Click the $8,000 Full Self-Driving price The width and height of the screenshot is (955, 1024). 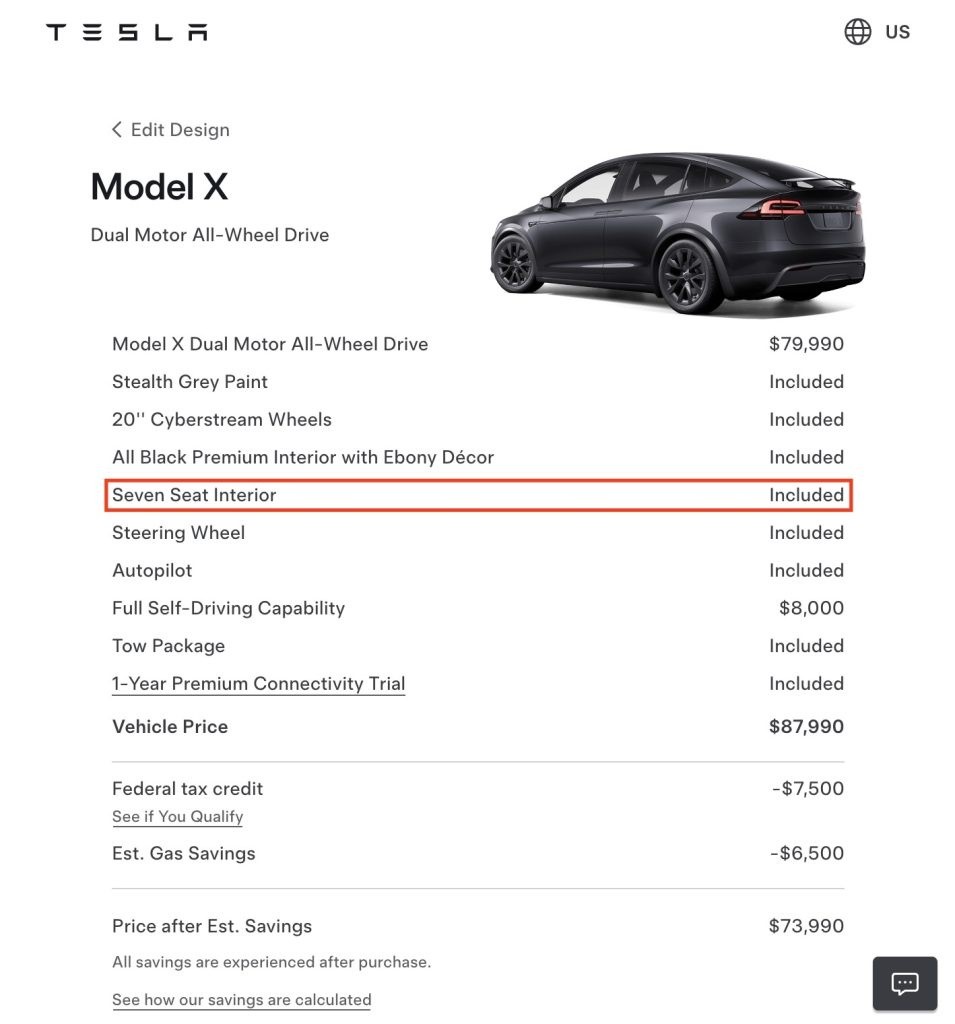click(811, 608)
